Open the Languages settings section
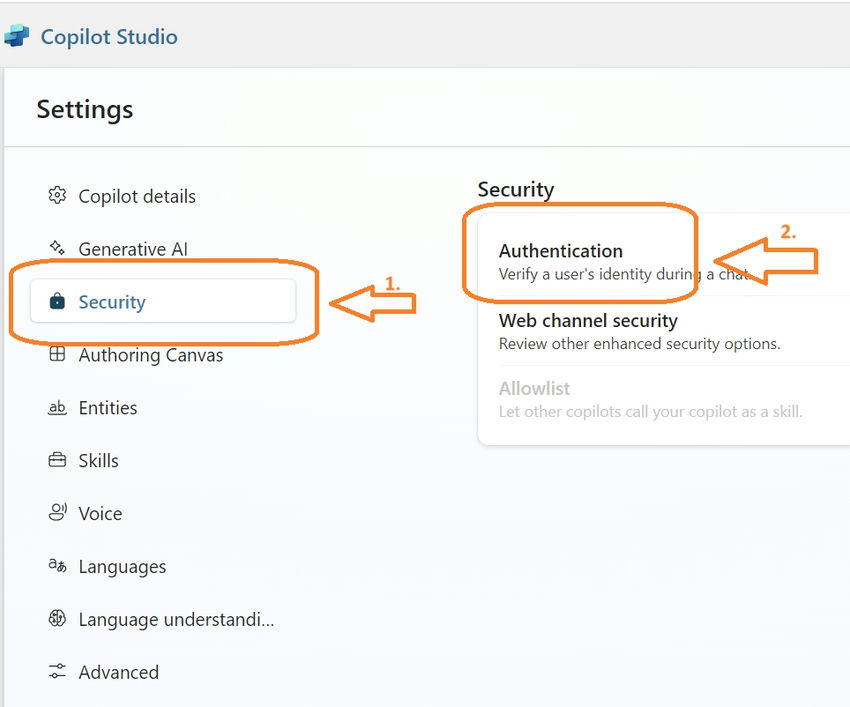This screenshot has height=707, width=850. coord(122,567)
